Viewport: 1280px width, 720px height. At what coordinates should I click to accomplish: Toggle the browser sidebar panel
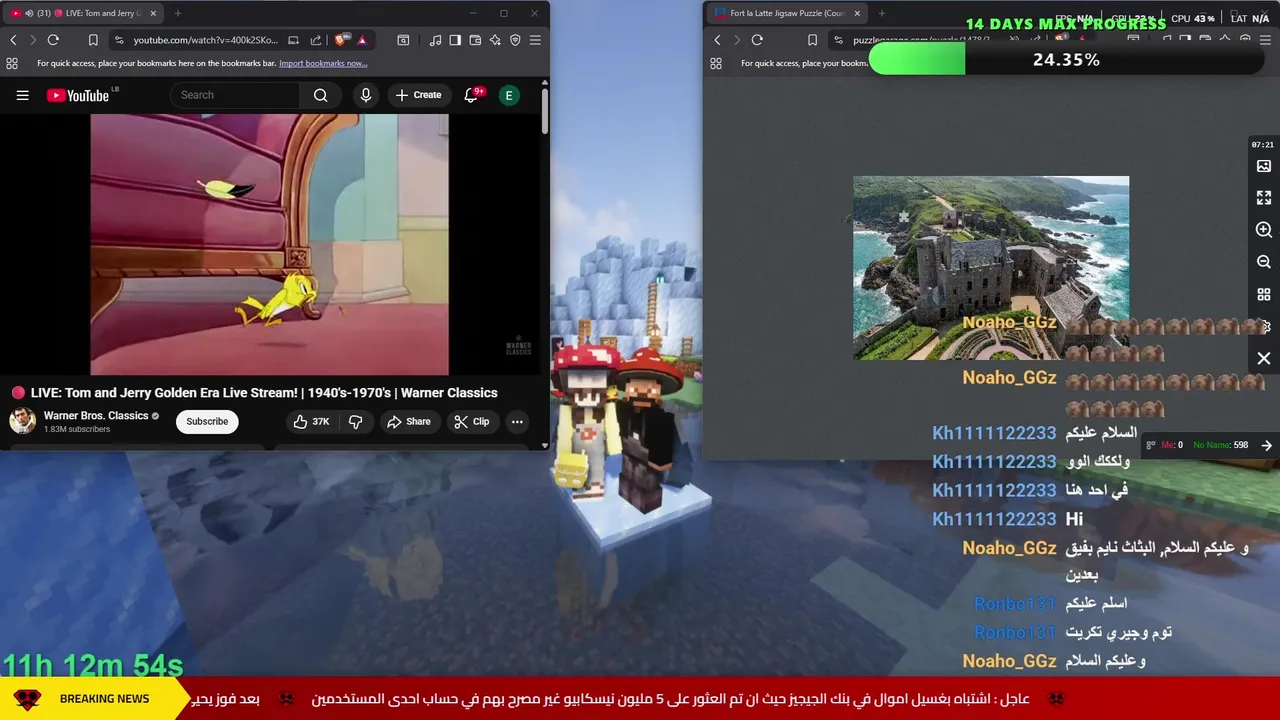pyautogui.click(x=455, y=40)
